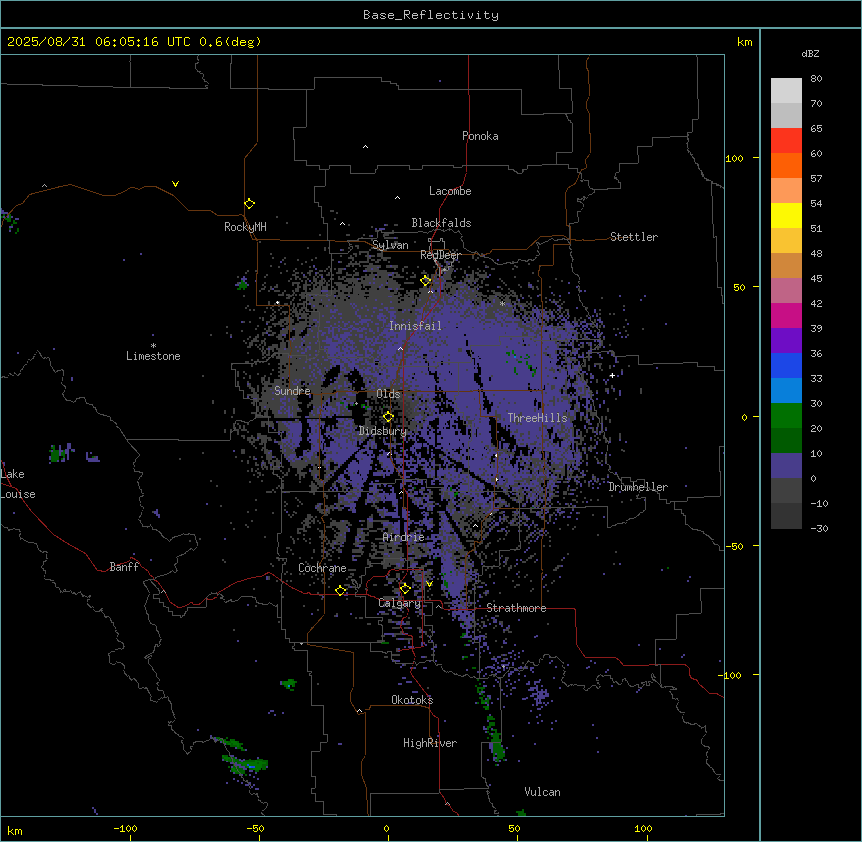The height and width of the screenshot is (842, 862).
Task: Click the 57 value in dBZ legend
Action: pos(816,178)
